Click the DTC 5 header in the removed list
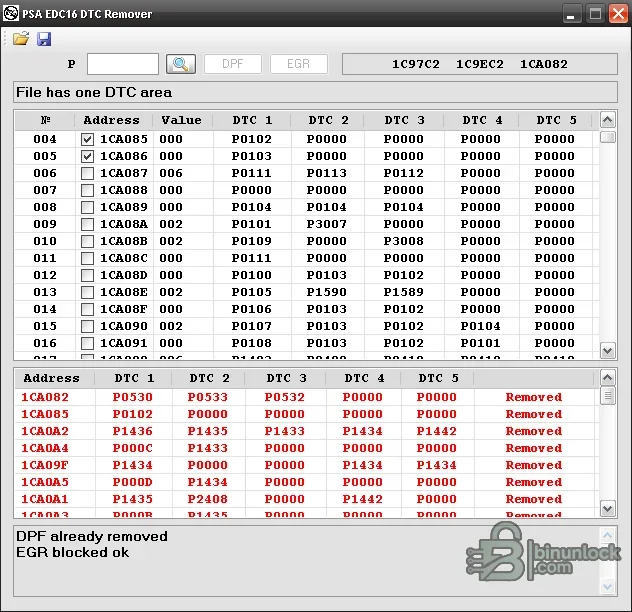Screen dimensions: 632x612 click(x=438, y=378)
